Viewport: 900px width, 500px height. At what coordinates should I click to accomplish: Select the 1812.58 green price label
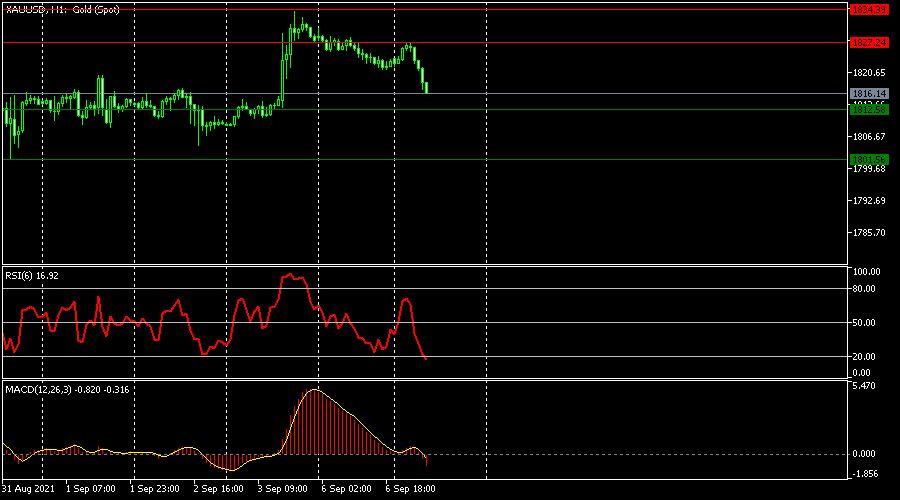(x=869, y=109)
